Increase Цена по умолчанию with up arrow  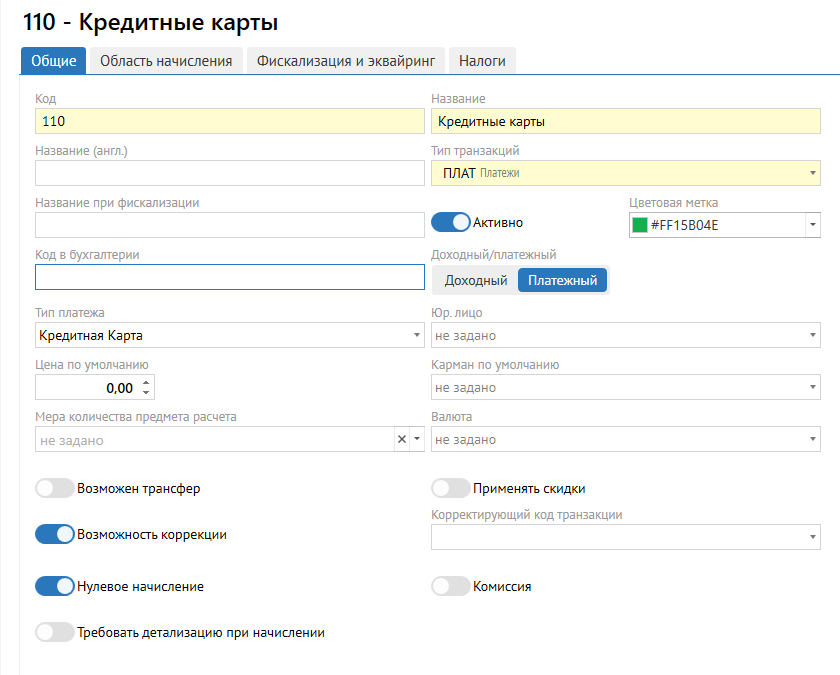coord(146,383)
